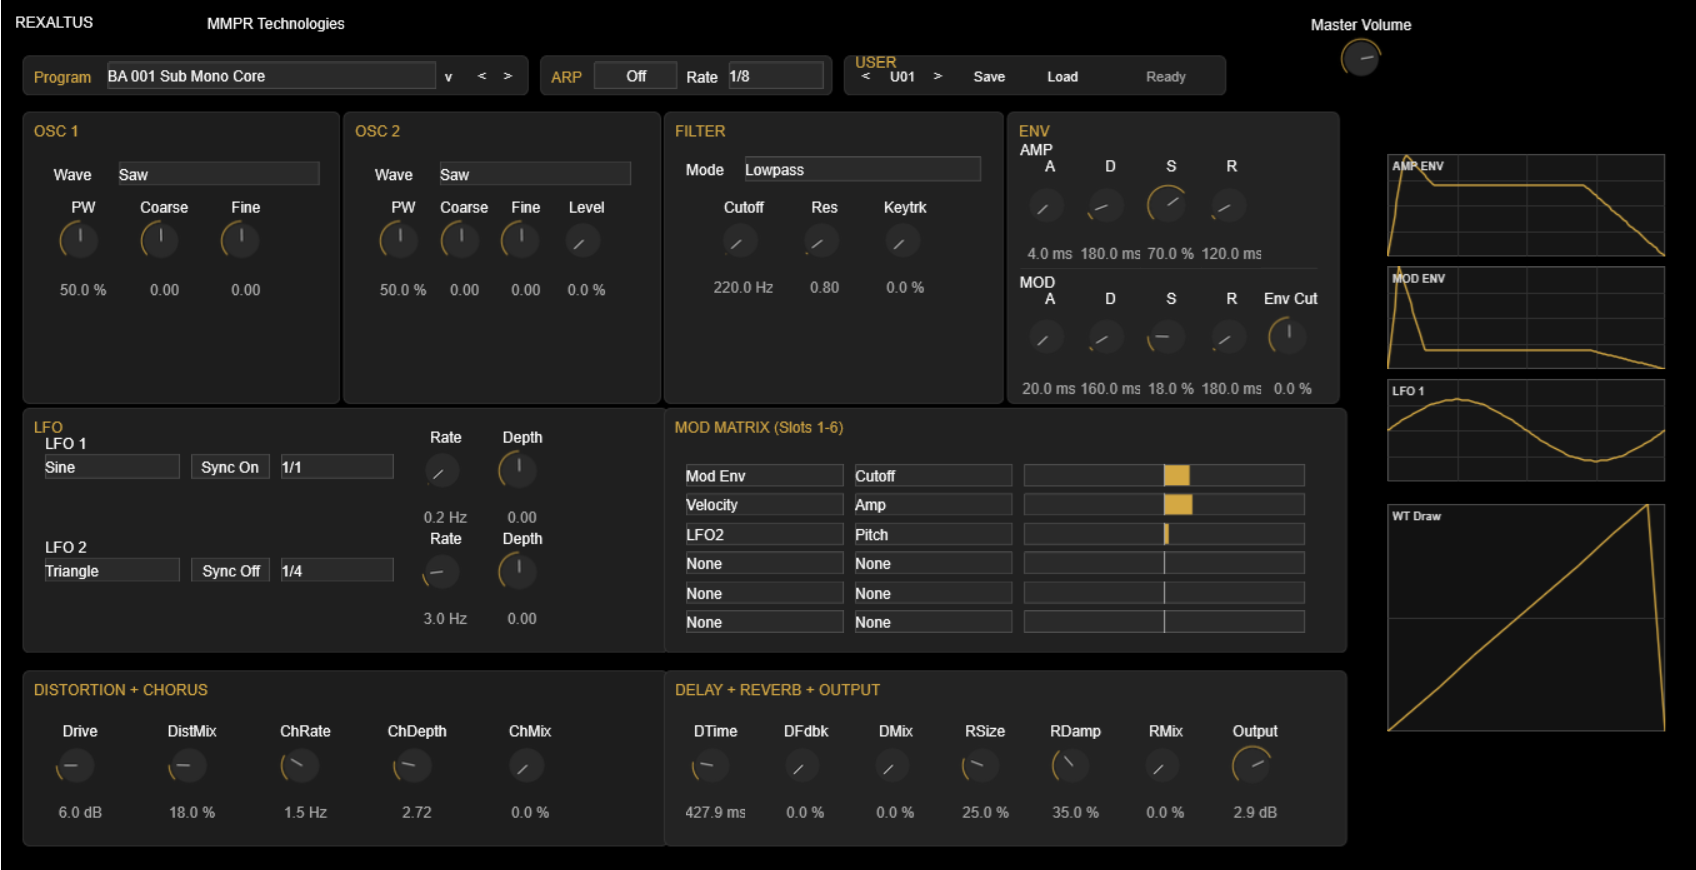Open Pitch destination in mod matrix
The image size is (1696, 870).
(x=932, y=535)
